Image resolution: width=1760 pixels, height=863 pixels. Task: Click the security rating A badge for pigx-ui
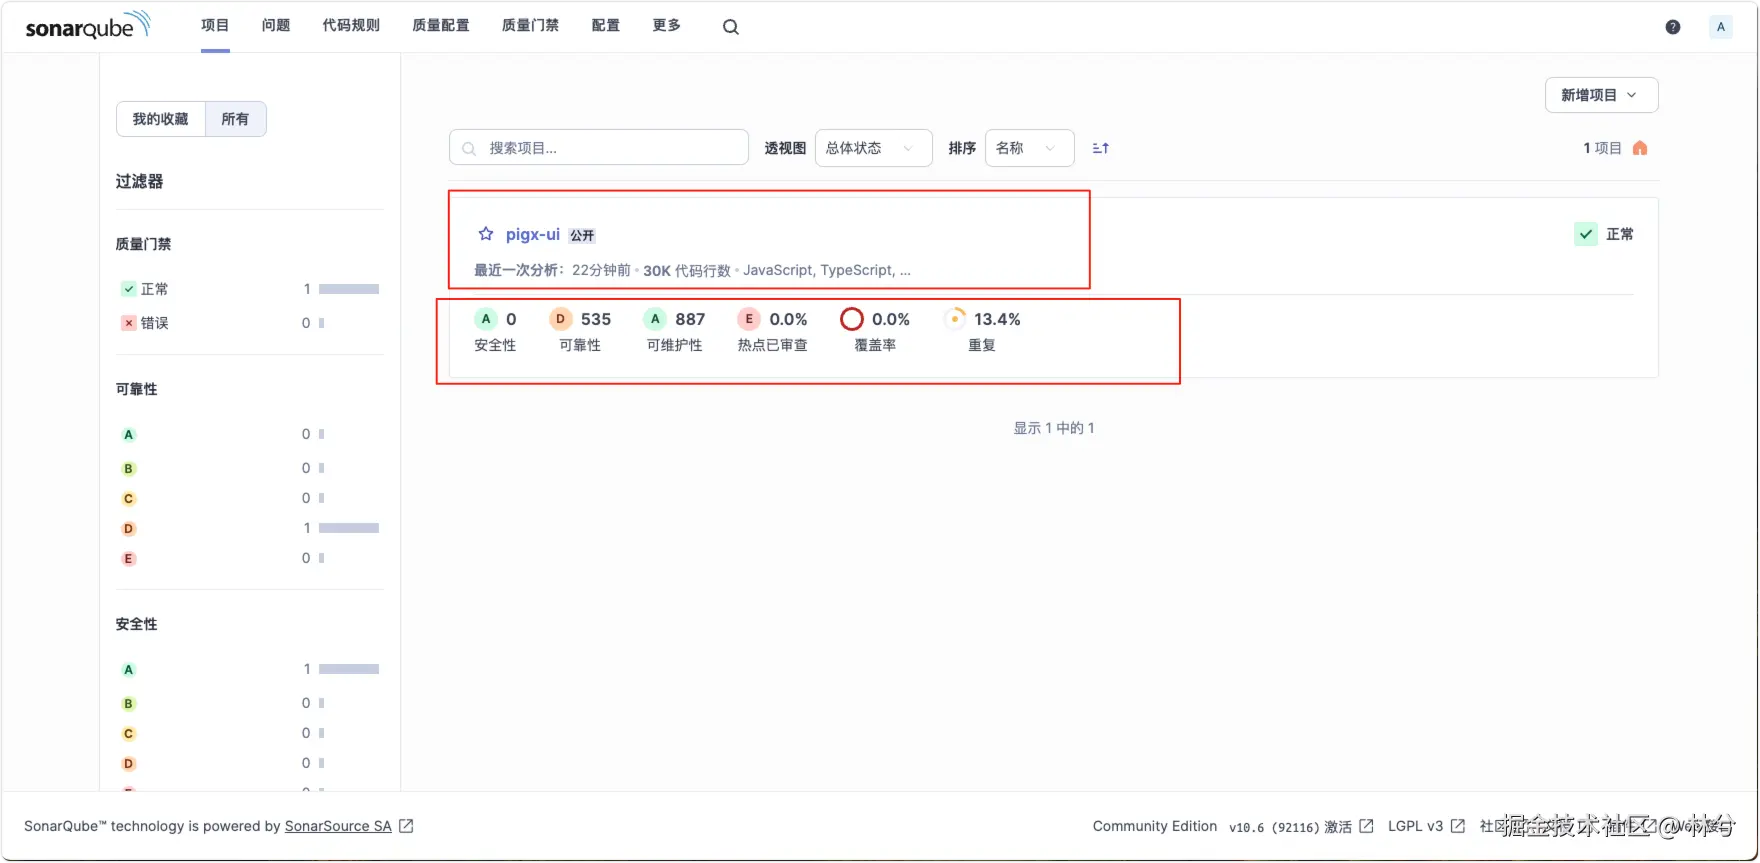(x=486, y=319)
